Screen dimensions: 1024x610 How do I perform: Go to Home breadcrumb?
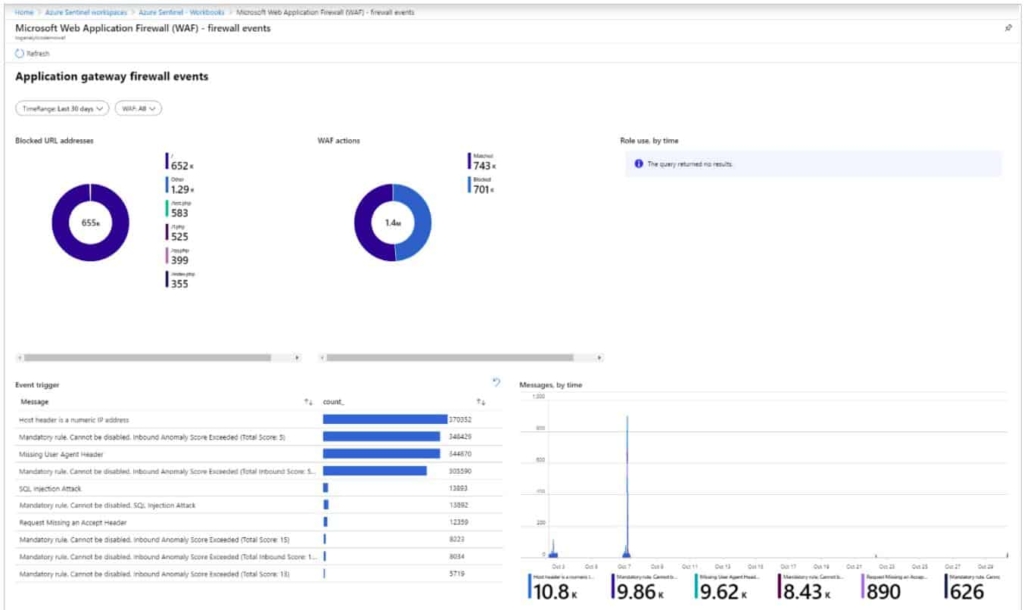point(24,12)
